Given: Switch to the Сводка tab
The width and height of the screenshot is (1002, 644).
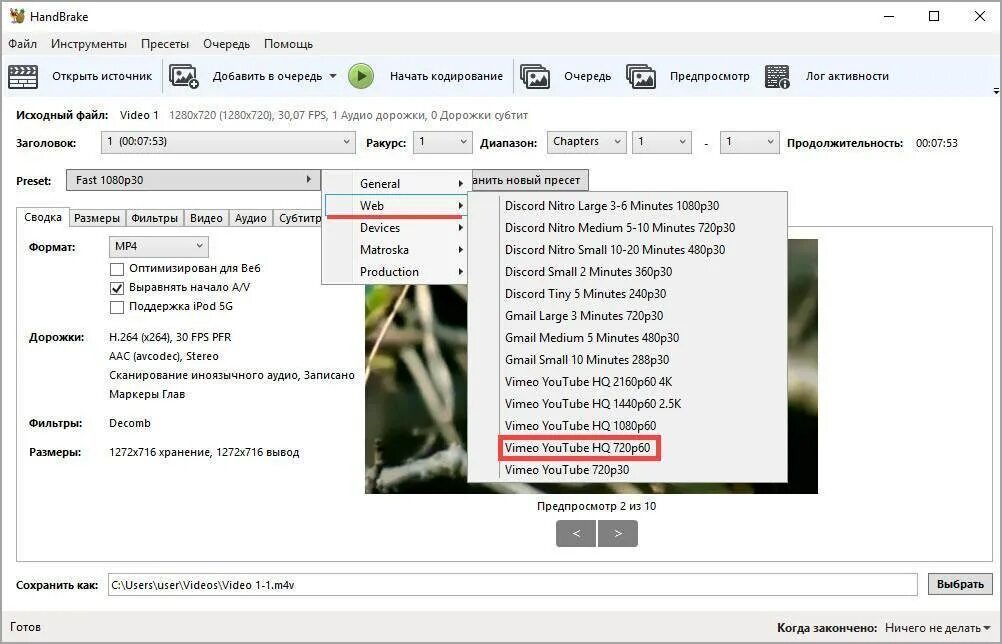Looking at the screenshot, I should 43,217.
